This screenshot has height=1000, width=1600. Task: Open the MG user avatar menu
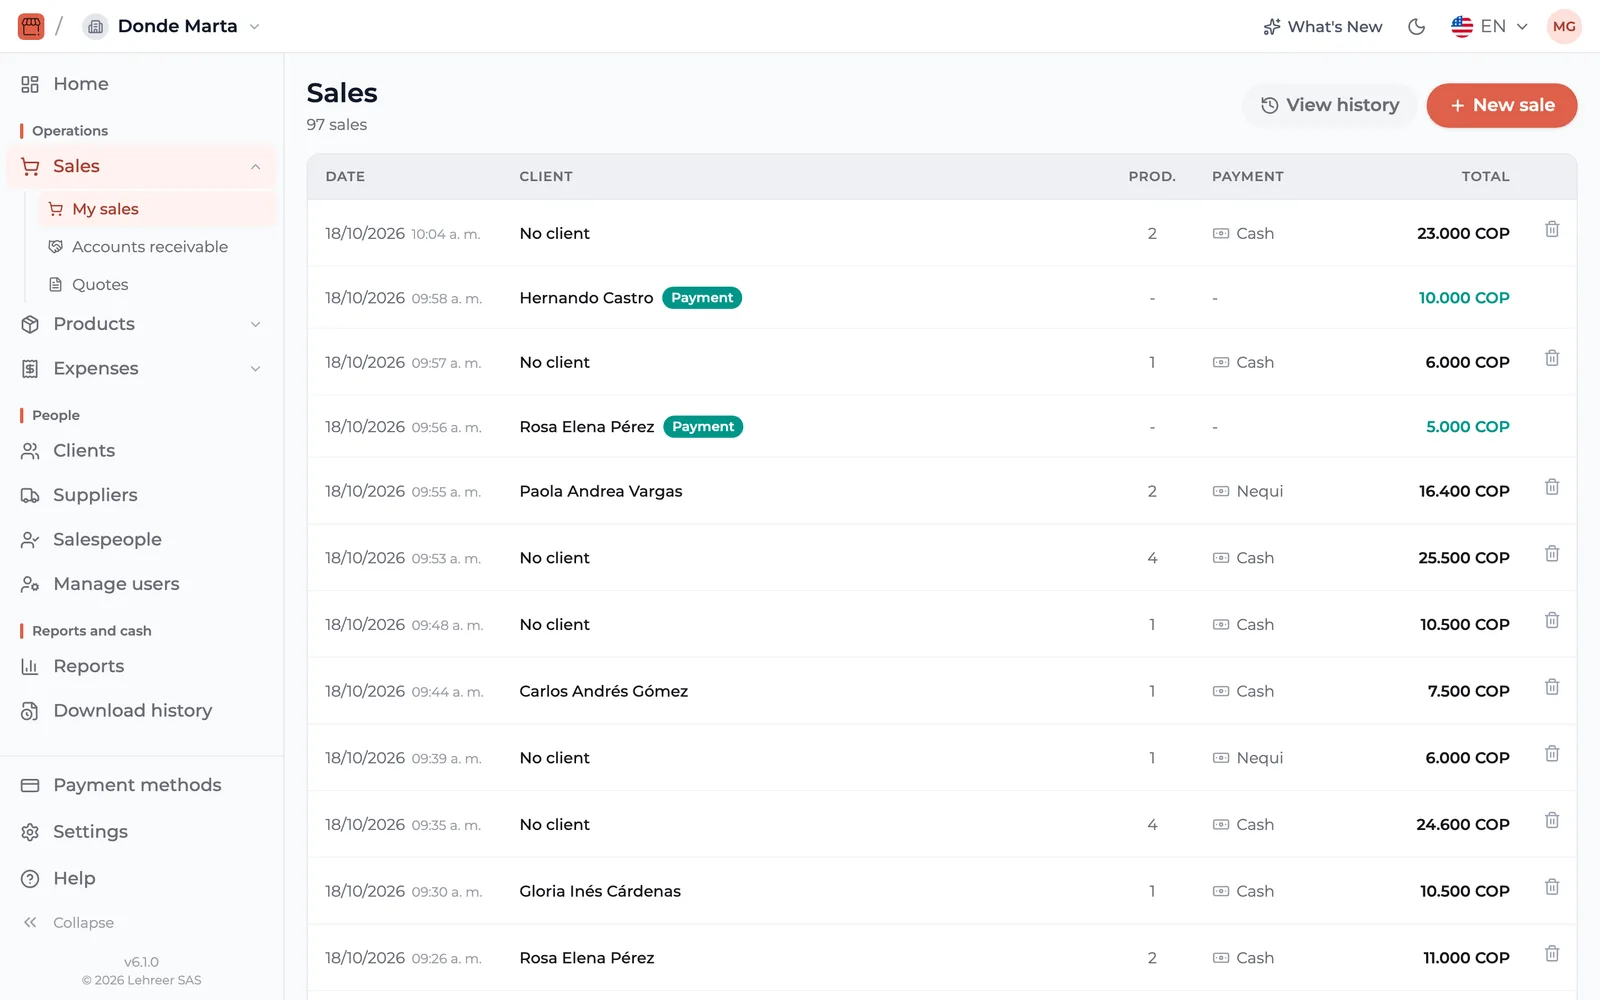[1564, 27]
